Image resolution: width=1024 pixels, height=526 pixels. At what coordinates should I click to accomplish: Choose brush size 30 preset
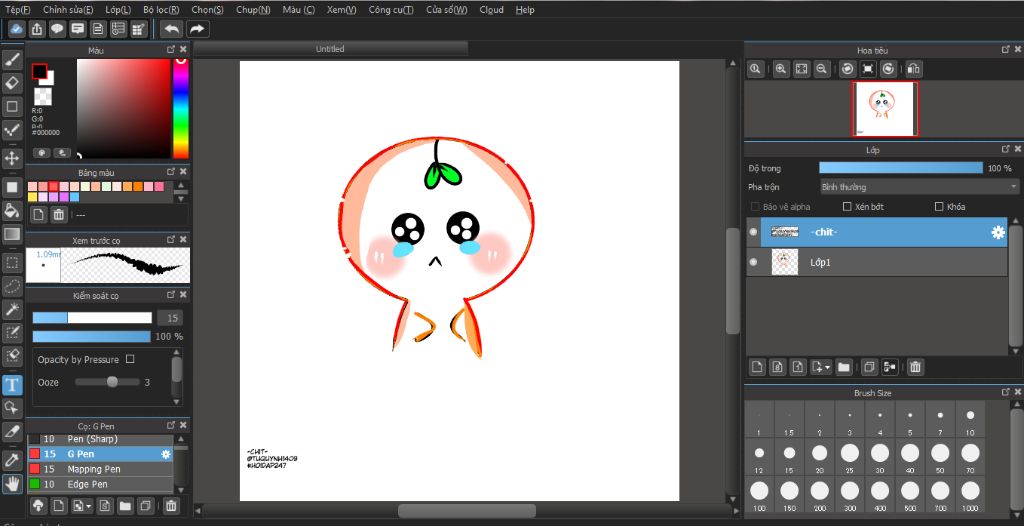(x=880, y=457)
